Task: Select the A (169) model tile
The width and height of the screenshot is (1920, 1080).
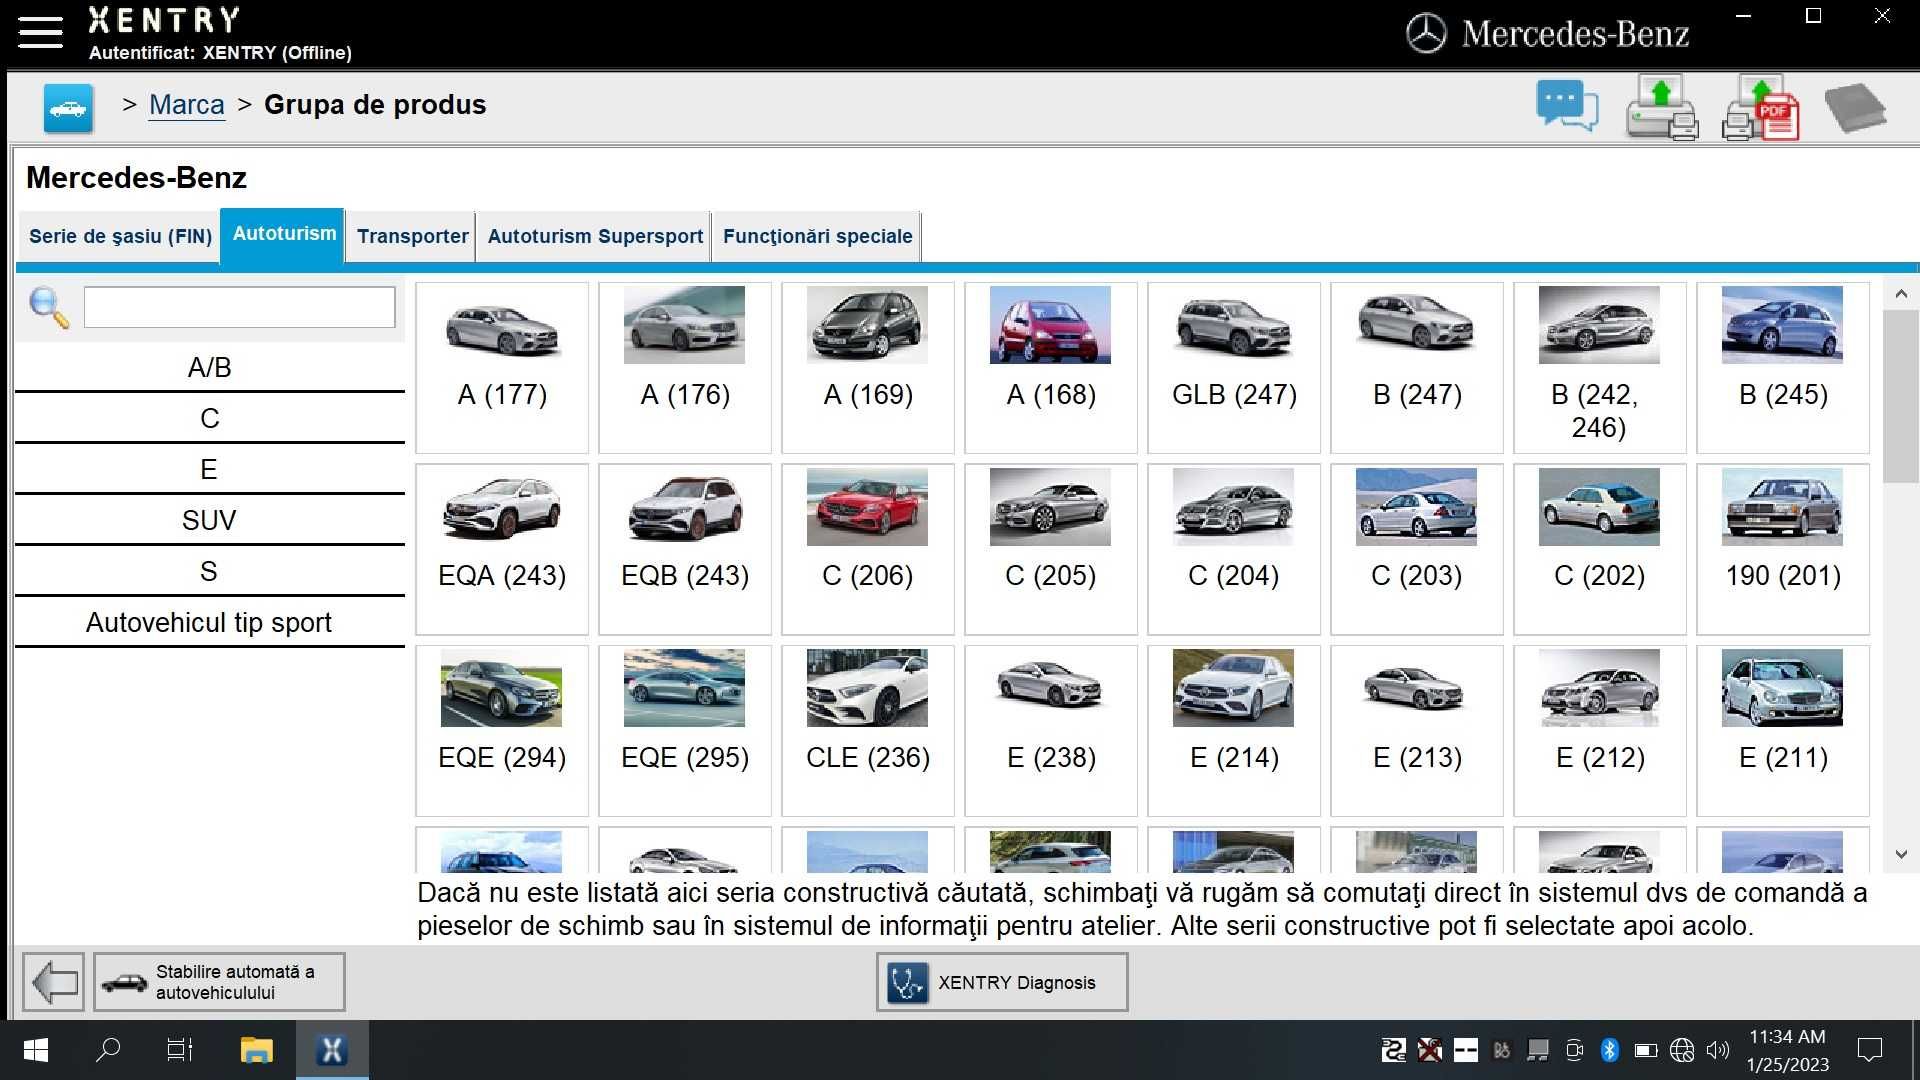Action: 868,368
